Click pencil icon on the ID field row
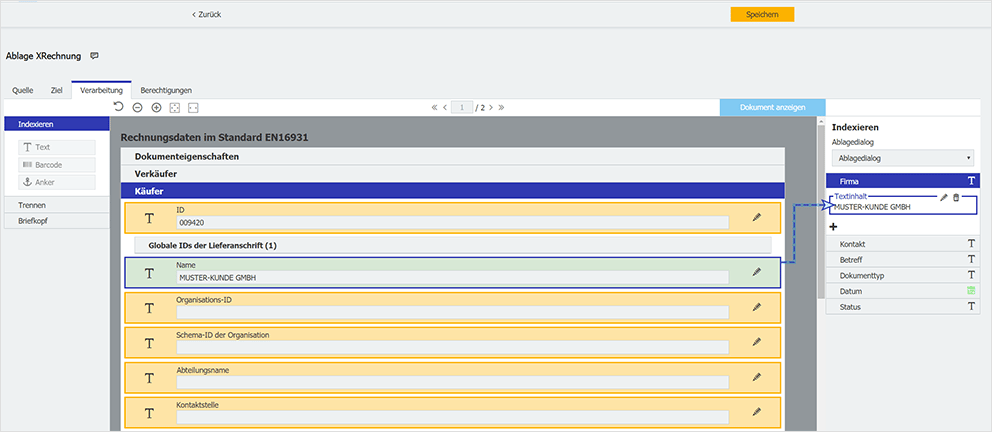The width and height of the screenshot is (992, 432). coord(757,217)
